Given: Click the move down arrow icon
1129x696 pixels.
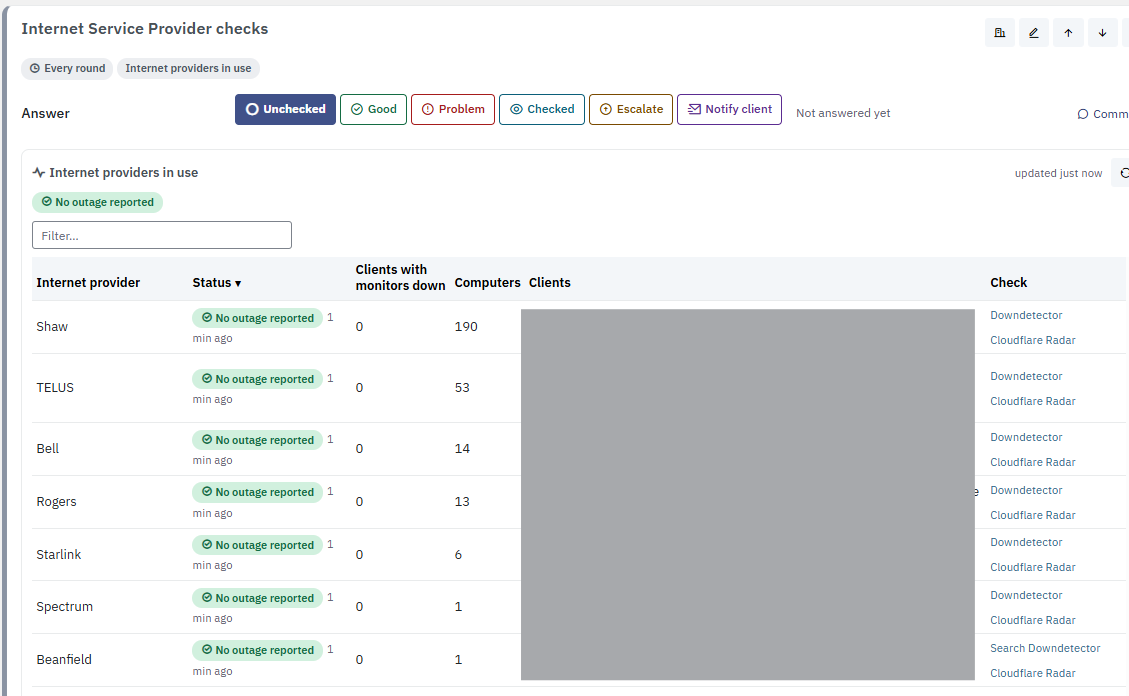Looking at the screenshot, I should (x=1102, y=32).
